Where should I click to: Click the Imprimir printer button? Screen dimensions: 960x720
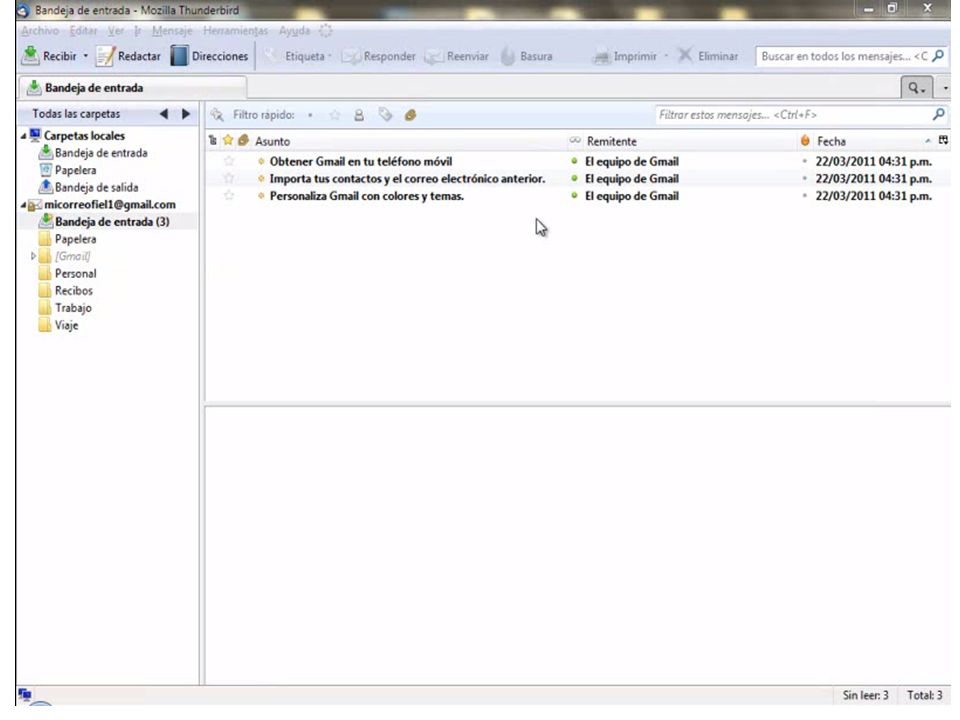[x=626, y=56]
